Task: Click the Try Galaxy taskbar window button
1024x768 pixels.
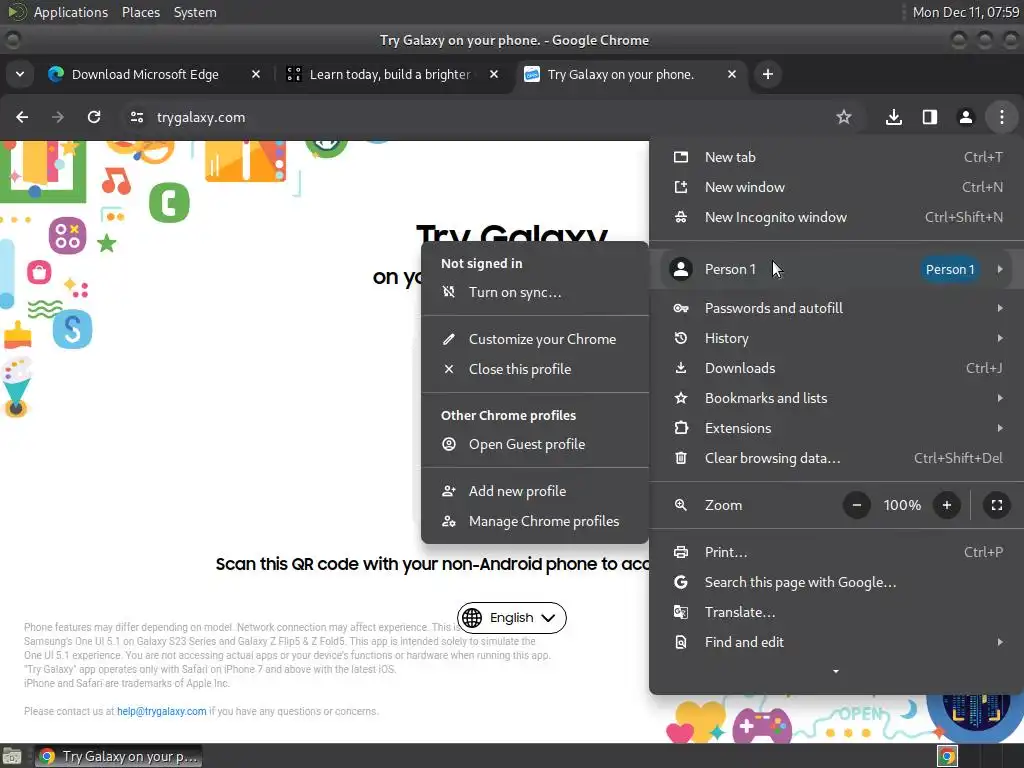Action: (118, 756)
